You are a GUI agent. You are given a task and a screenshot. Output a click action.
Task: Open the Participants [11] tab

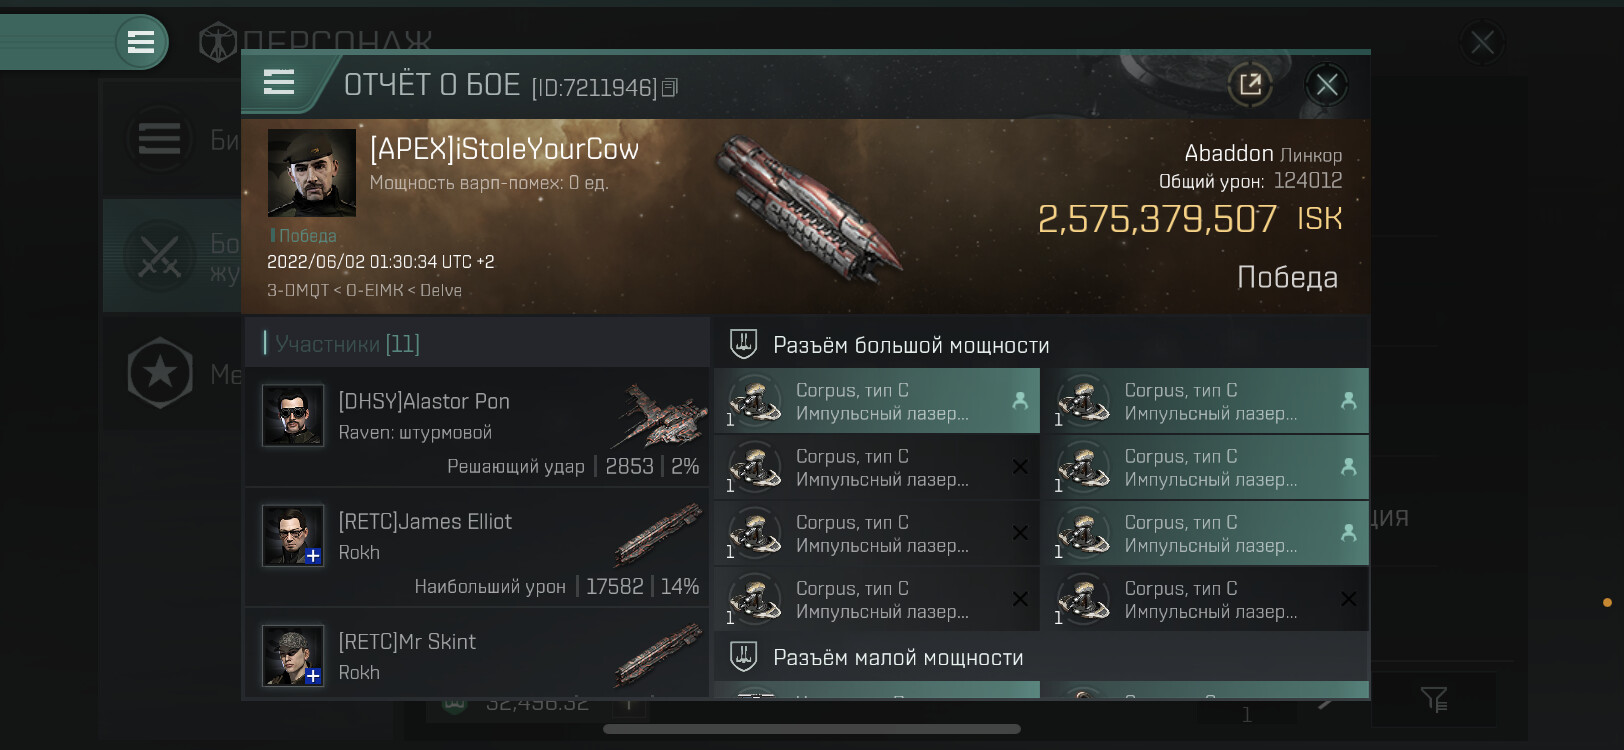pyautogui.click(x=347, y=344)
